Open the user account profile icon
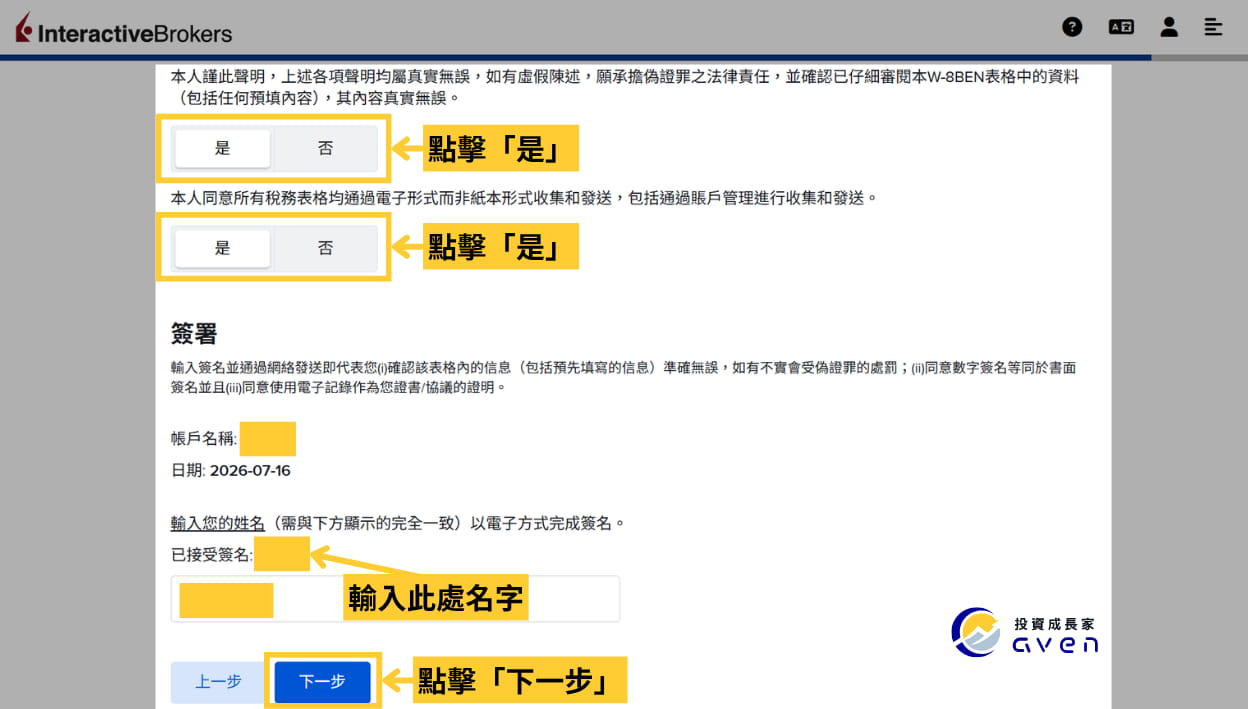The width and height of the screenshot is (1250, 709). (1169, 27)
